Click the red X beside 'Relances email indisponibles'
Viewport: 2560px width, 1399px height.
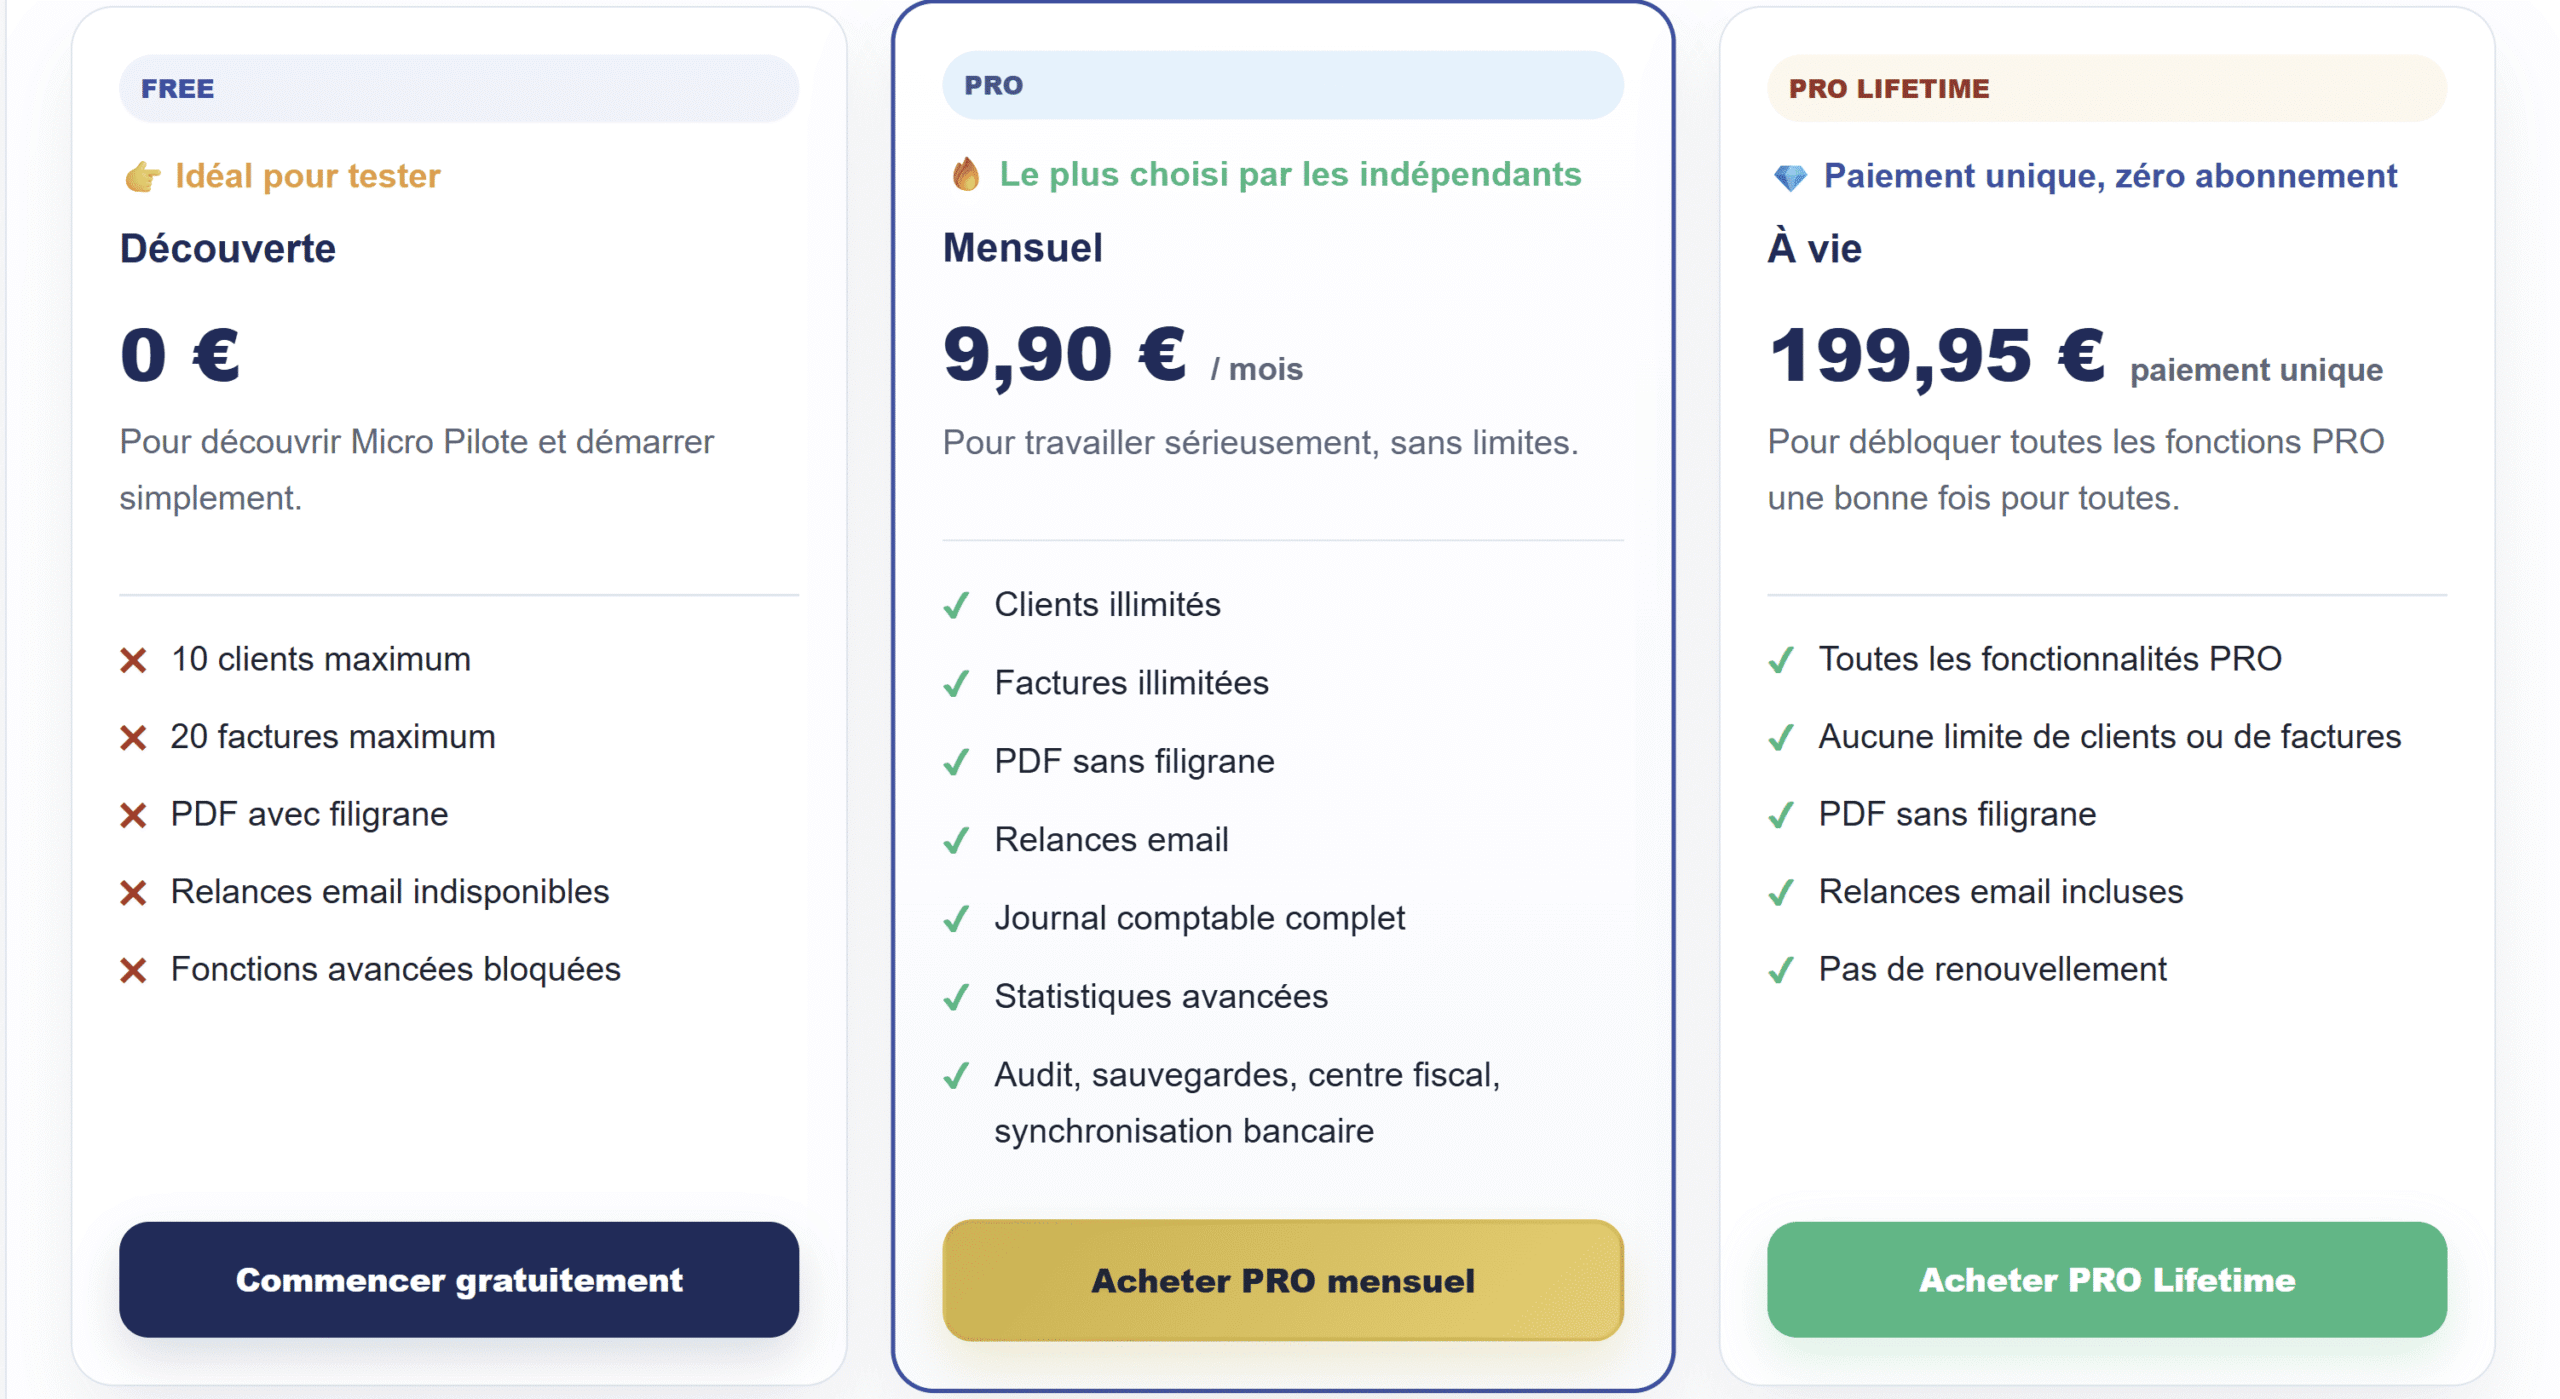(133, 891)
